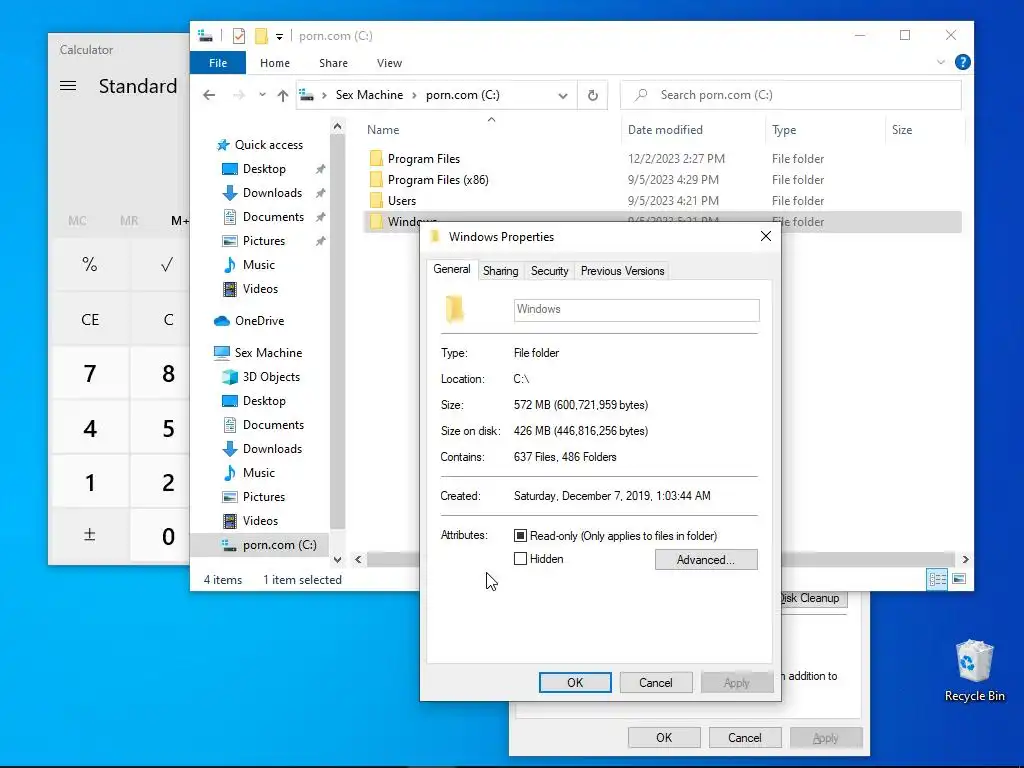Toggle the Read-only attribute checkbox
The height and width of the screenshot is (768, 1024).
[520, 536]
